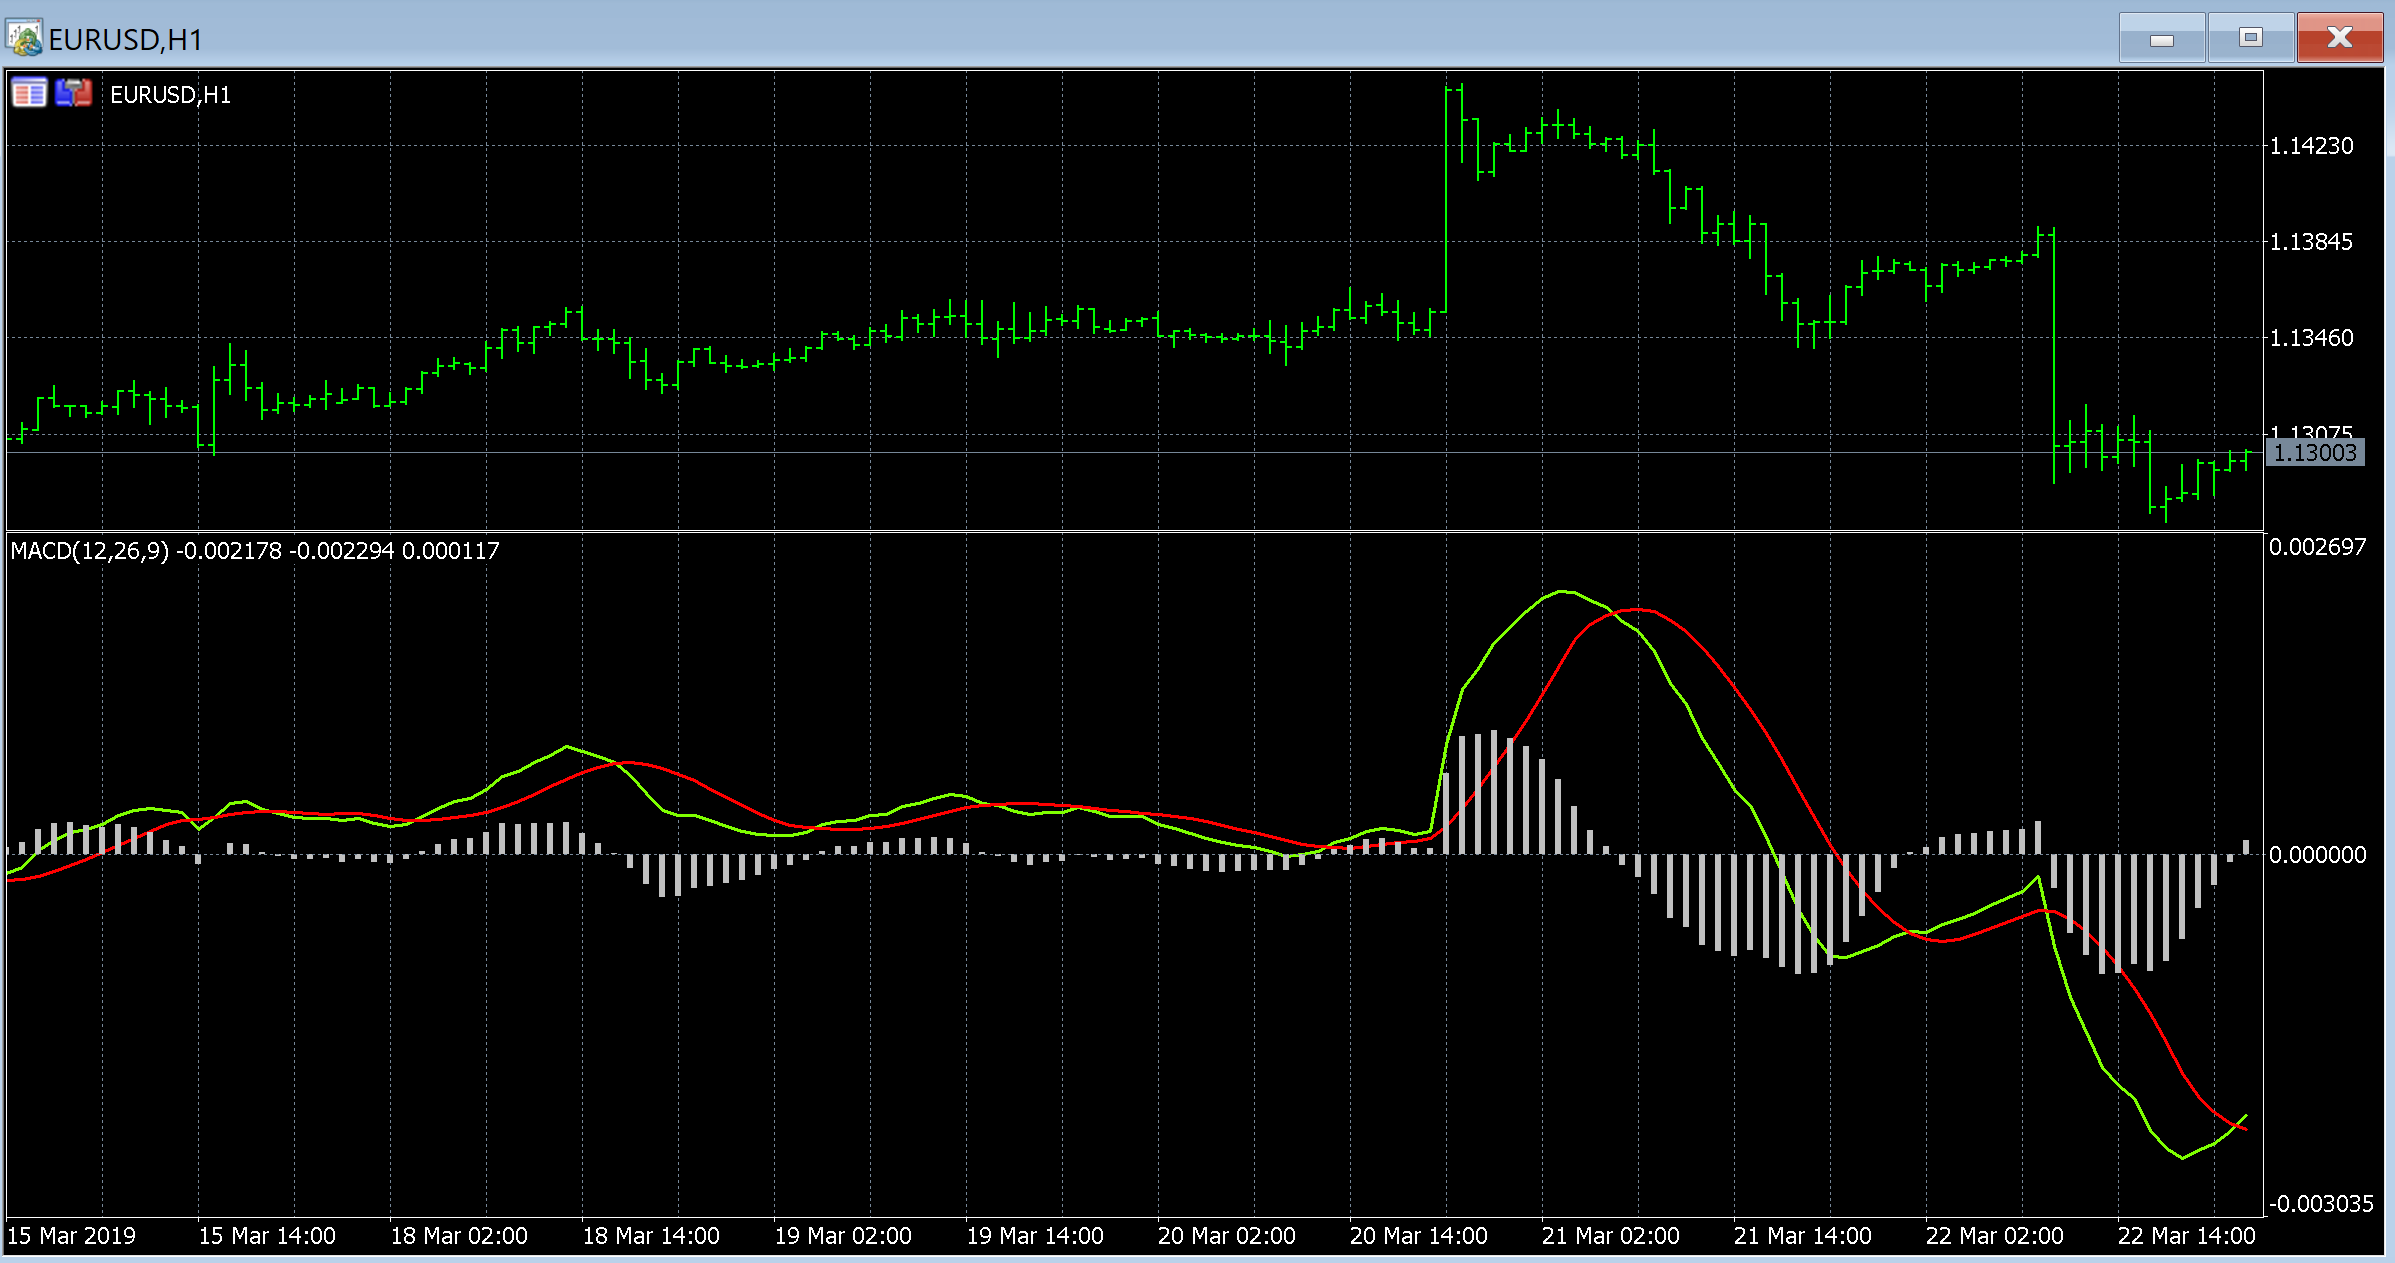Click the current price tag 1.13003
The height and width of the screenshot is (1263, 2395).
pos(2314,453)
